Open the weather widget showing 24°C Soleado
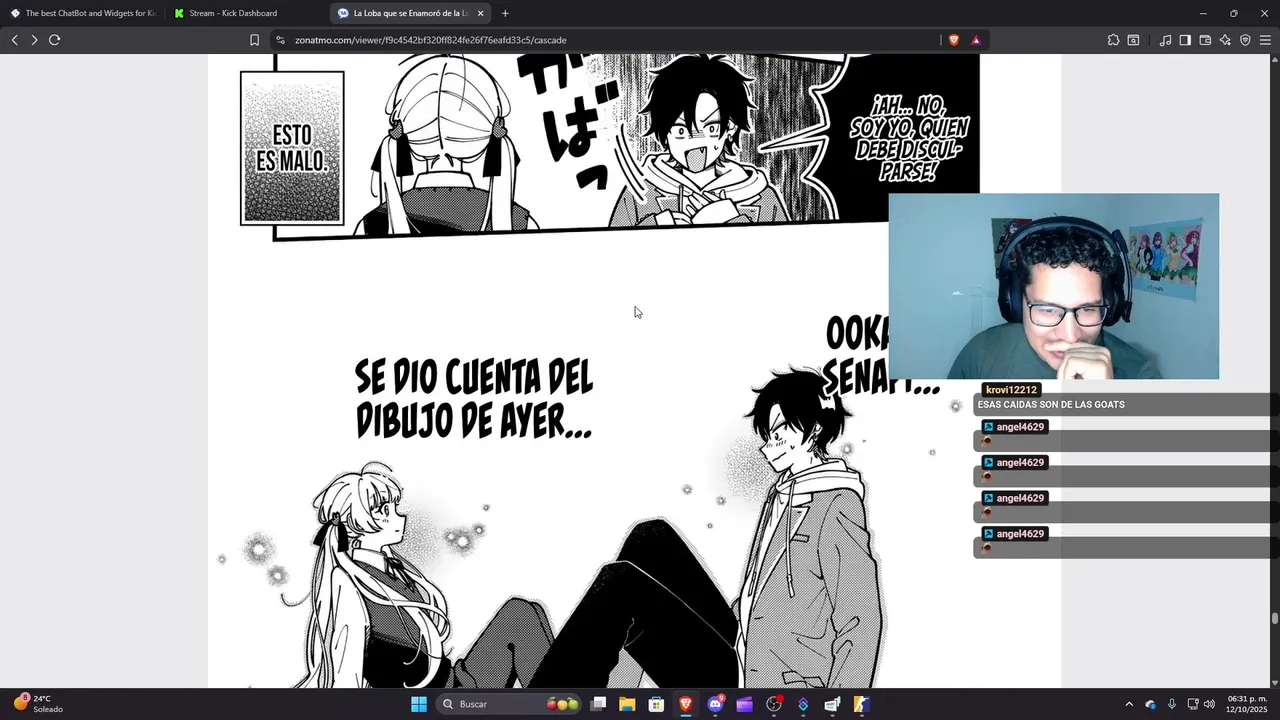Screen dimensions: 1280x720 [x=38, y=704]
